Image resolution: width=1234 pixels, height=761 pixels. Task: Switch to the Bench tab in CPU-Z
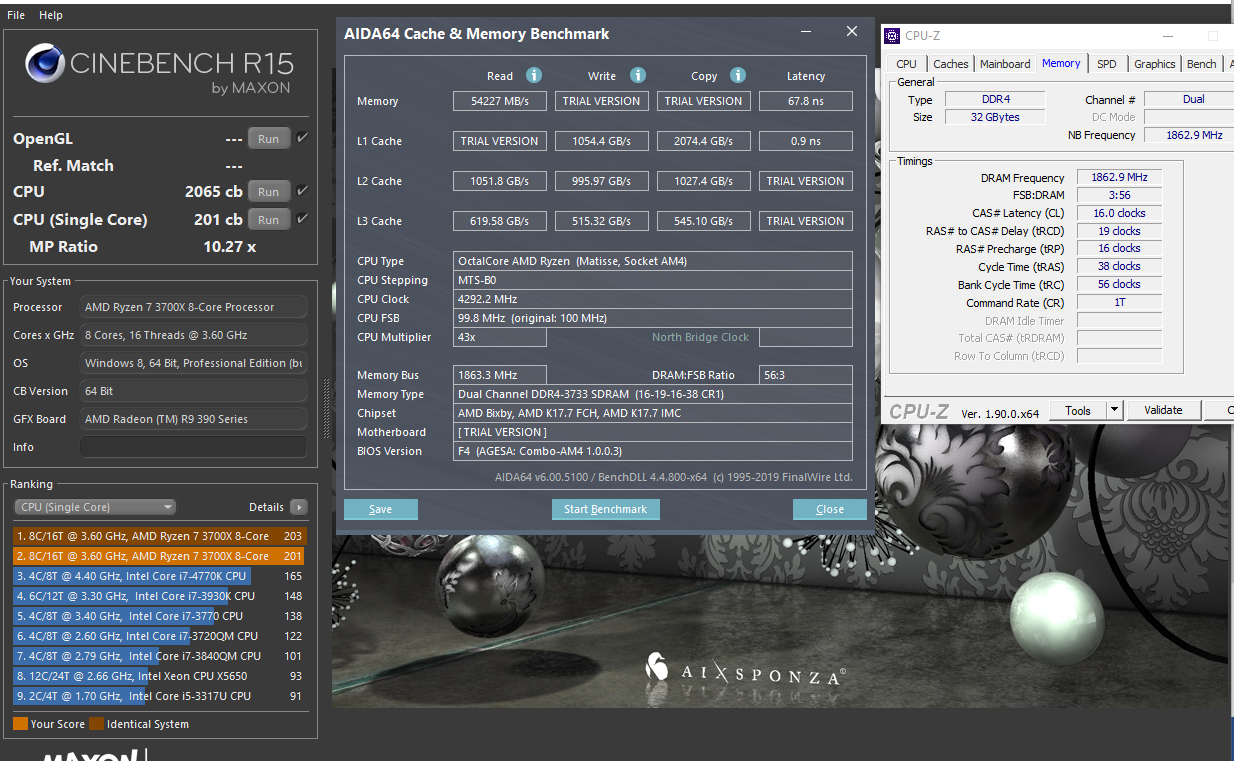click(x=1201, y=64)
